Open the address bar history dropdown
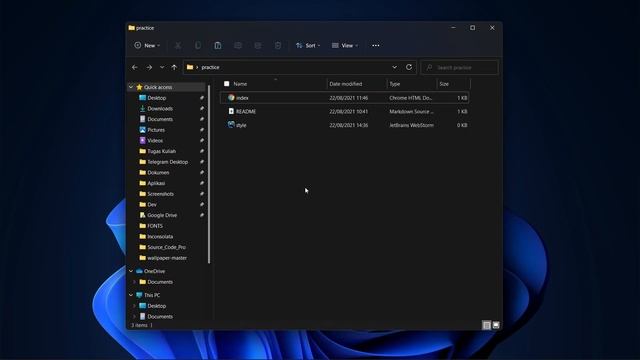640x360 pixels. point(394,67)
